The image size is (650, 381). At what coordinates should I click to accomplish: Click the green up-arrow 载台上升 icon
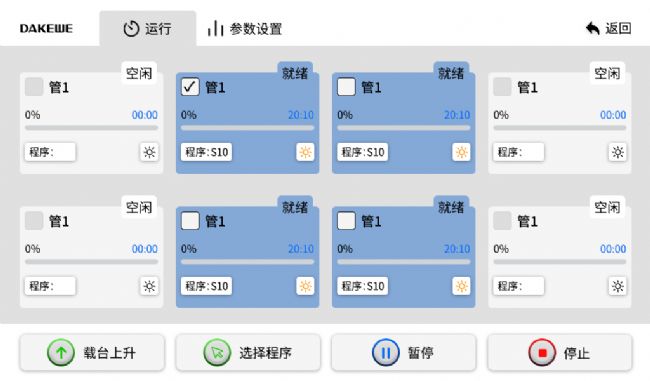point(61,353)
